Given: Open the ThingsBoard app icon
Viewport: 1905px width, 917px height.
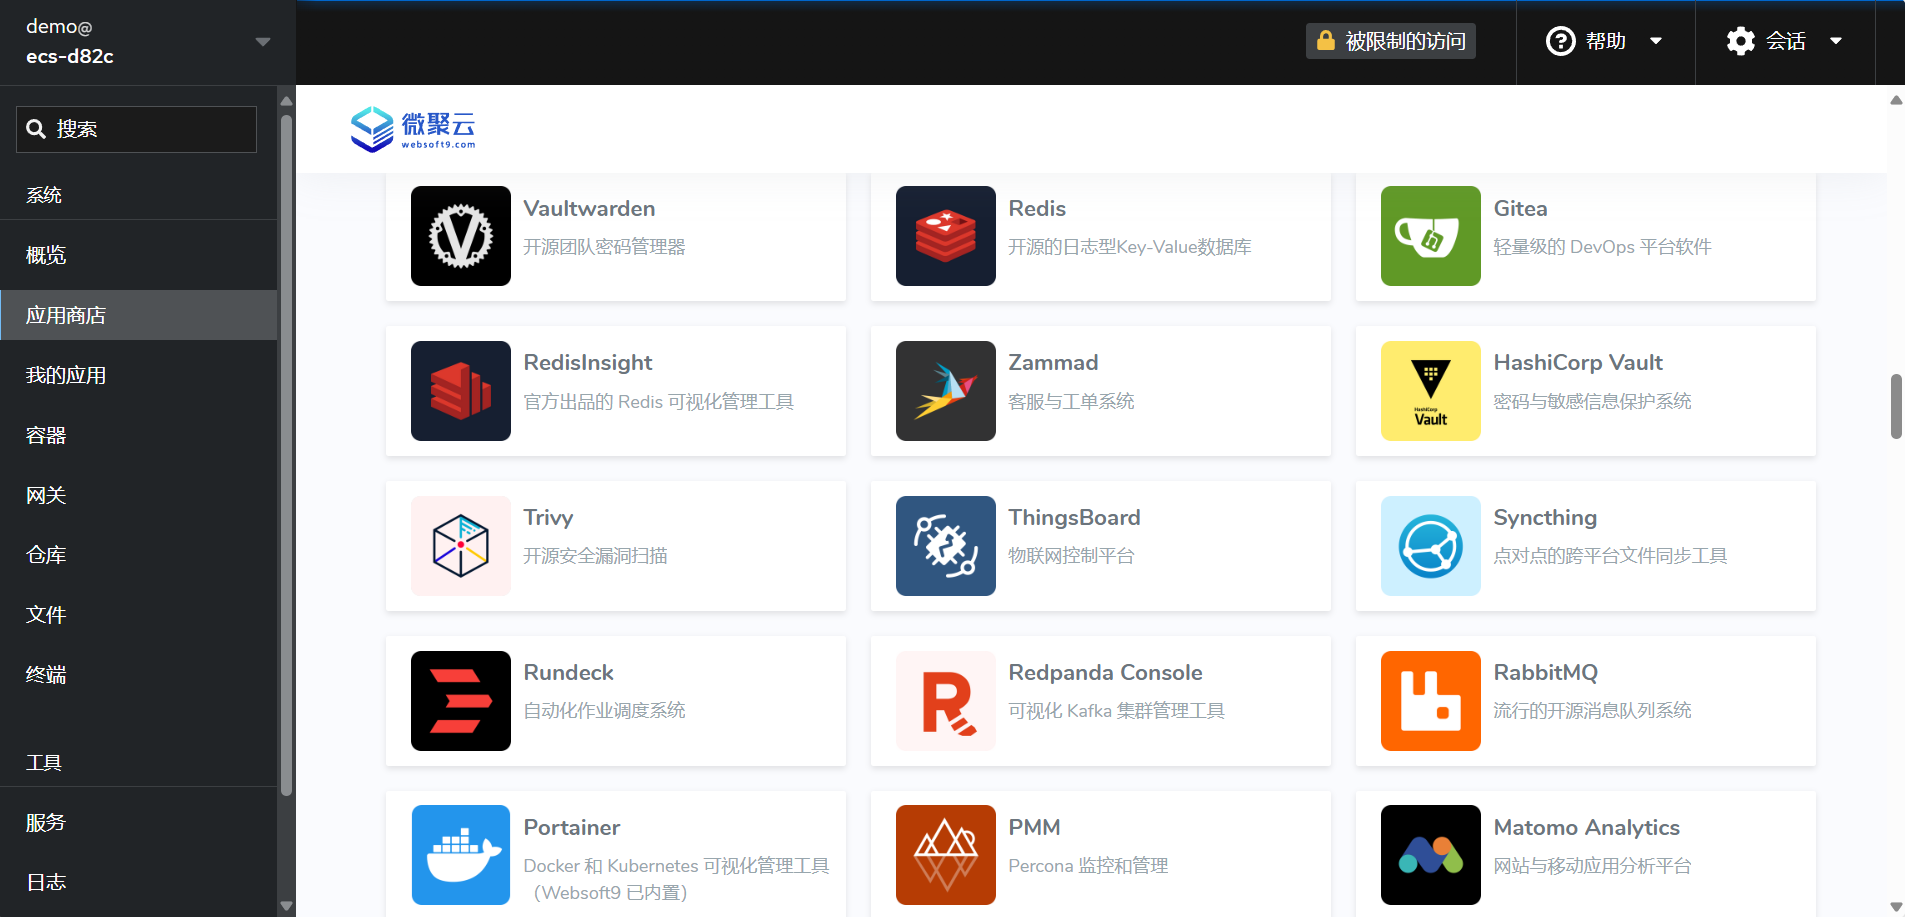Looking at the screenshot, I should tap(946, 546).
